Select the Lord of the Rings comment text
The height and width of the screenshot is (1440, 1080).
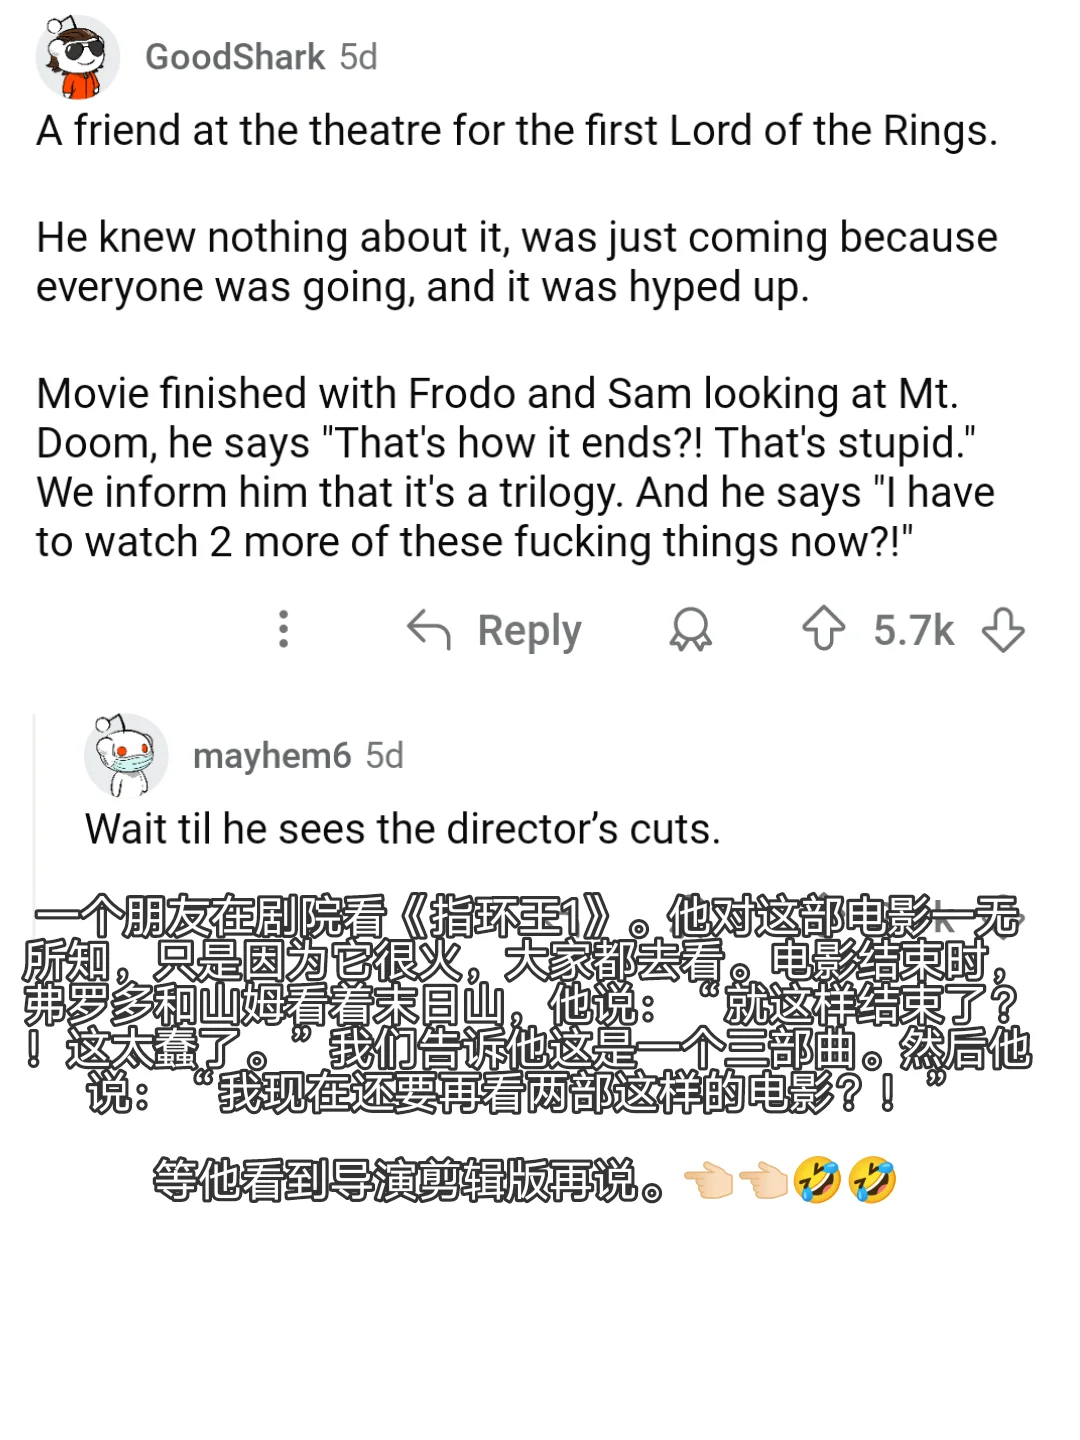517,336
